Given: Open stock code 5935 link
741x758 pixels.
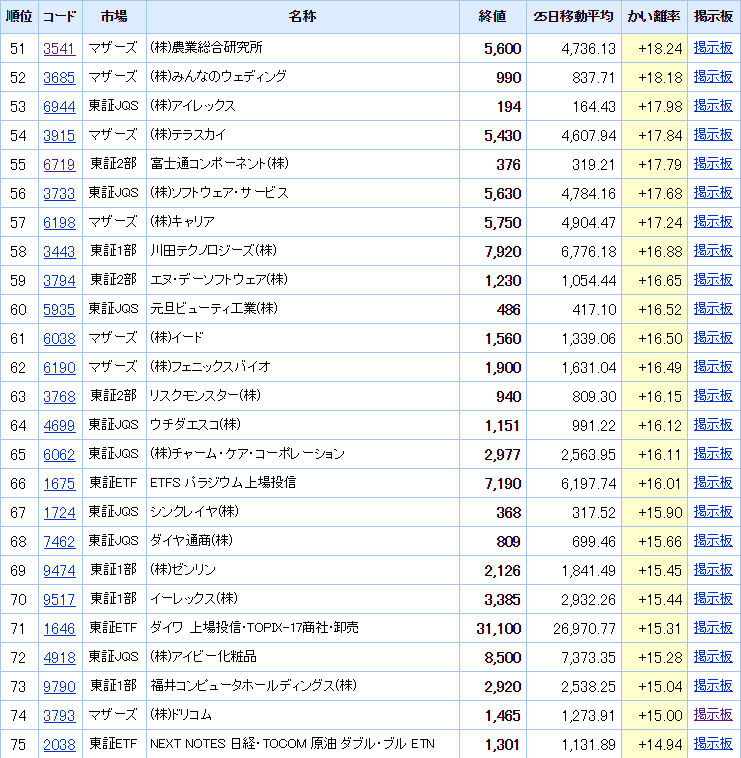Looking at the screenshot, I should (x=59, y=310).
